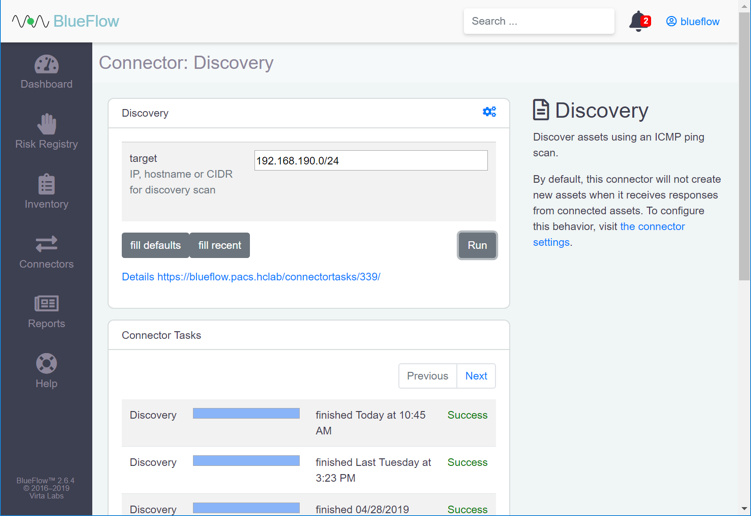Click the target IP input field
751x516 pixels.
pos(370,160)
